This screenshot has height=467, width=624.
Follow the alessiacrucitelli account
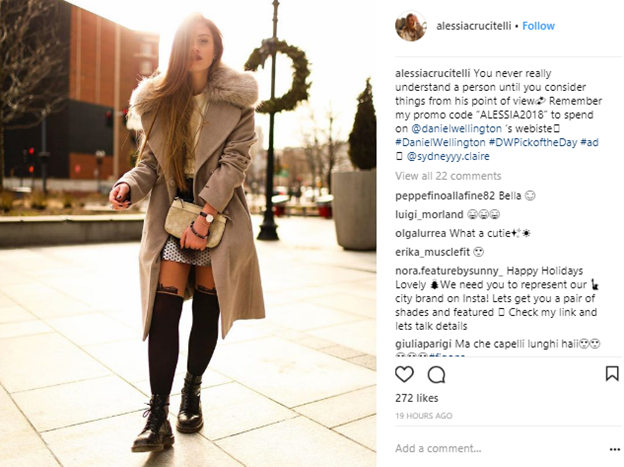tap(538, 26)
